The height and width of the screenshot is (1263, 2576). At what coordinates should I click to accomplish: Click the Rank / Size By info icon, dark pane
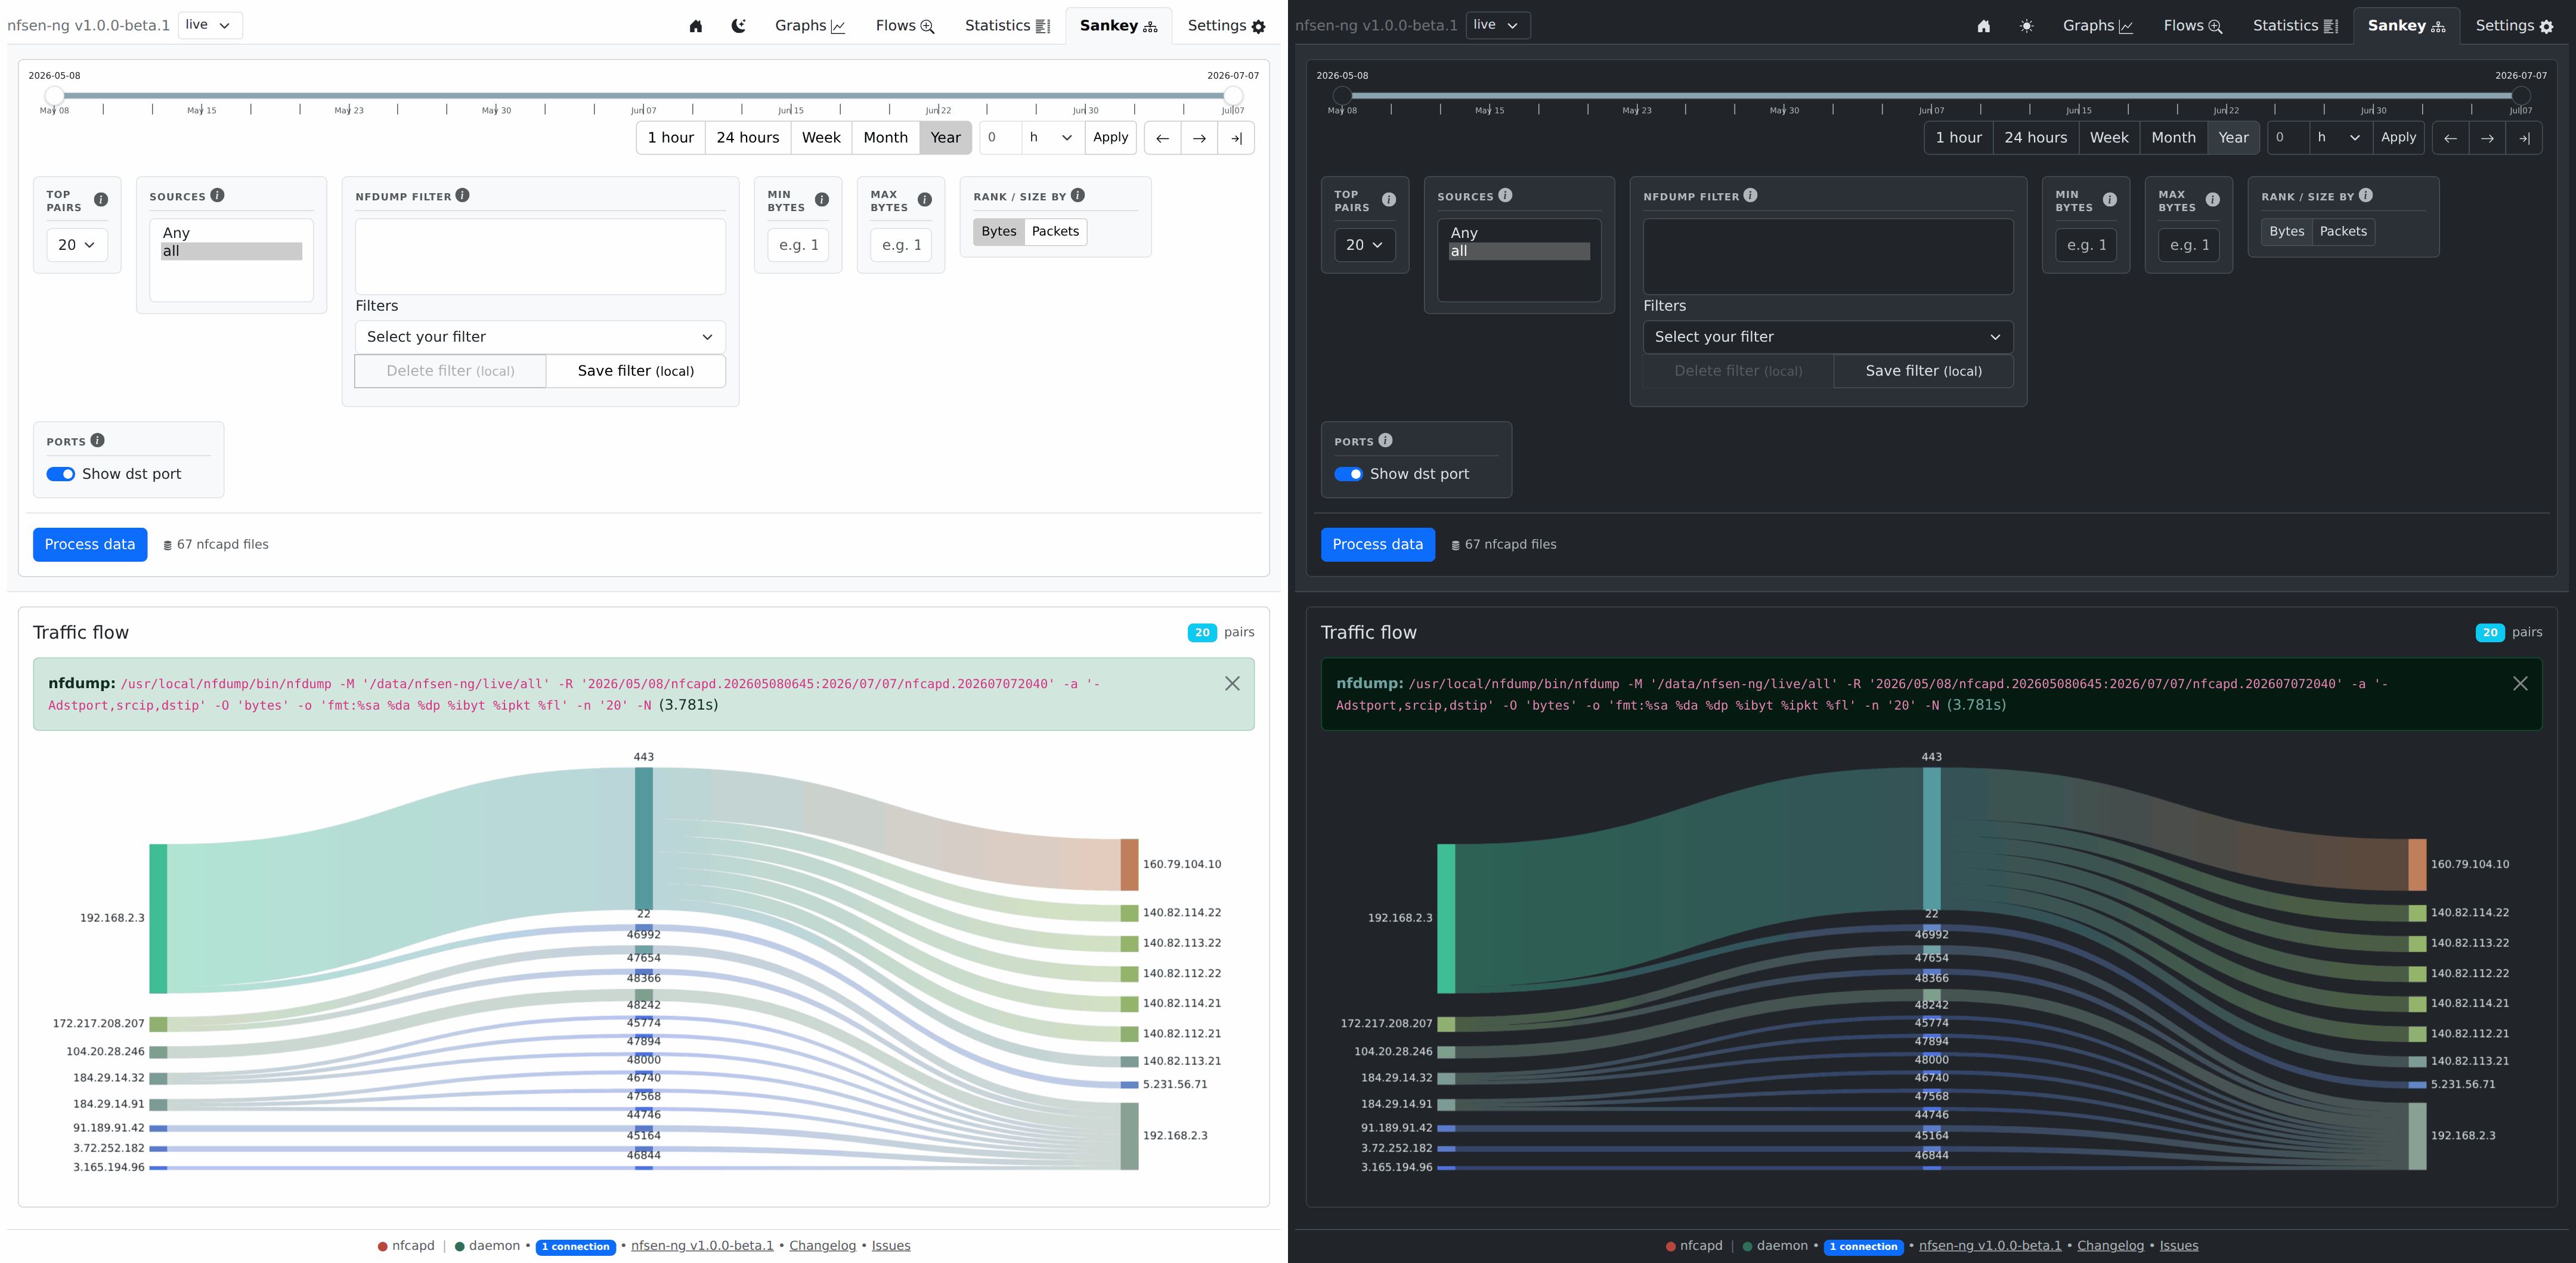(2365, 195)
